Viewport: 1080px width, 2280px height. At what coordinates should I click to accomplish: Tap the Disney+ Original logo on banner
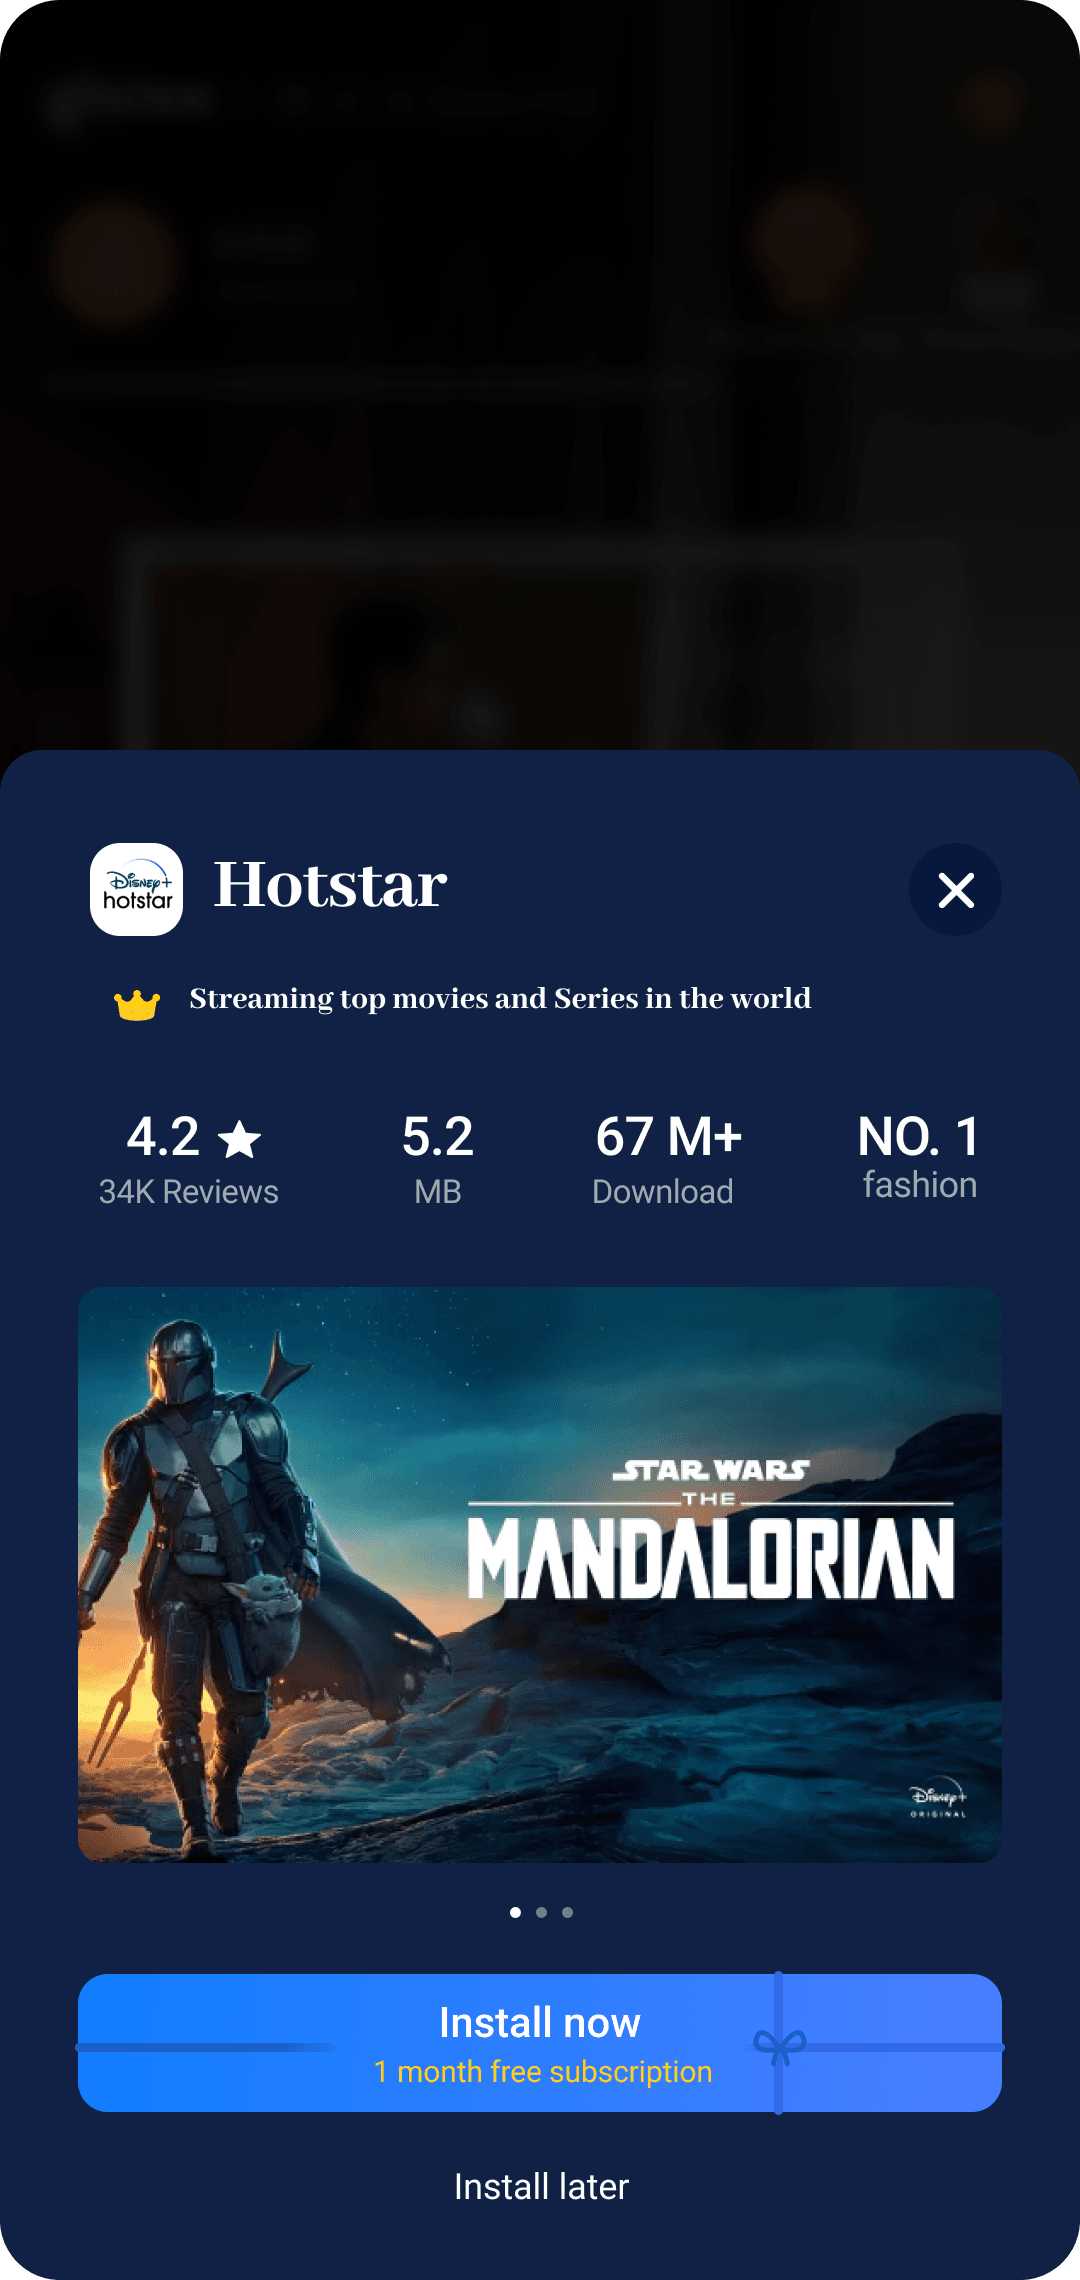(x=937, y=1800)
